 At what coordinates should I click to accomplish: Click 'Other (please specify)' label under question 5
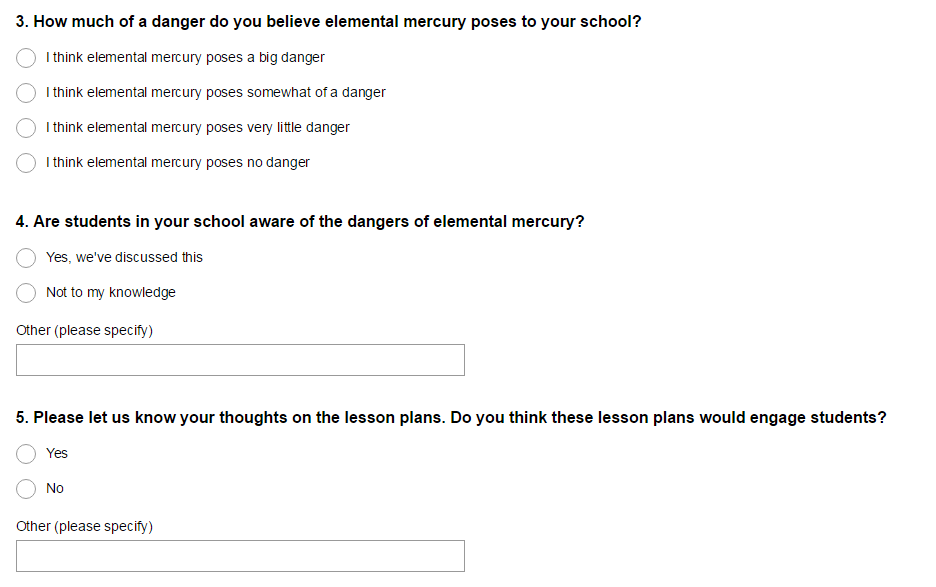pyautogui.click(x=84, y=526)
